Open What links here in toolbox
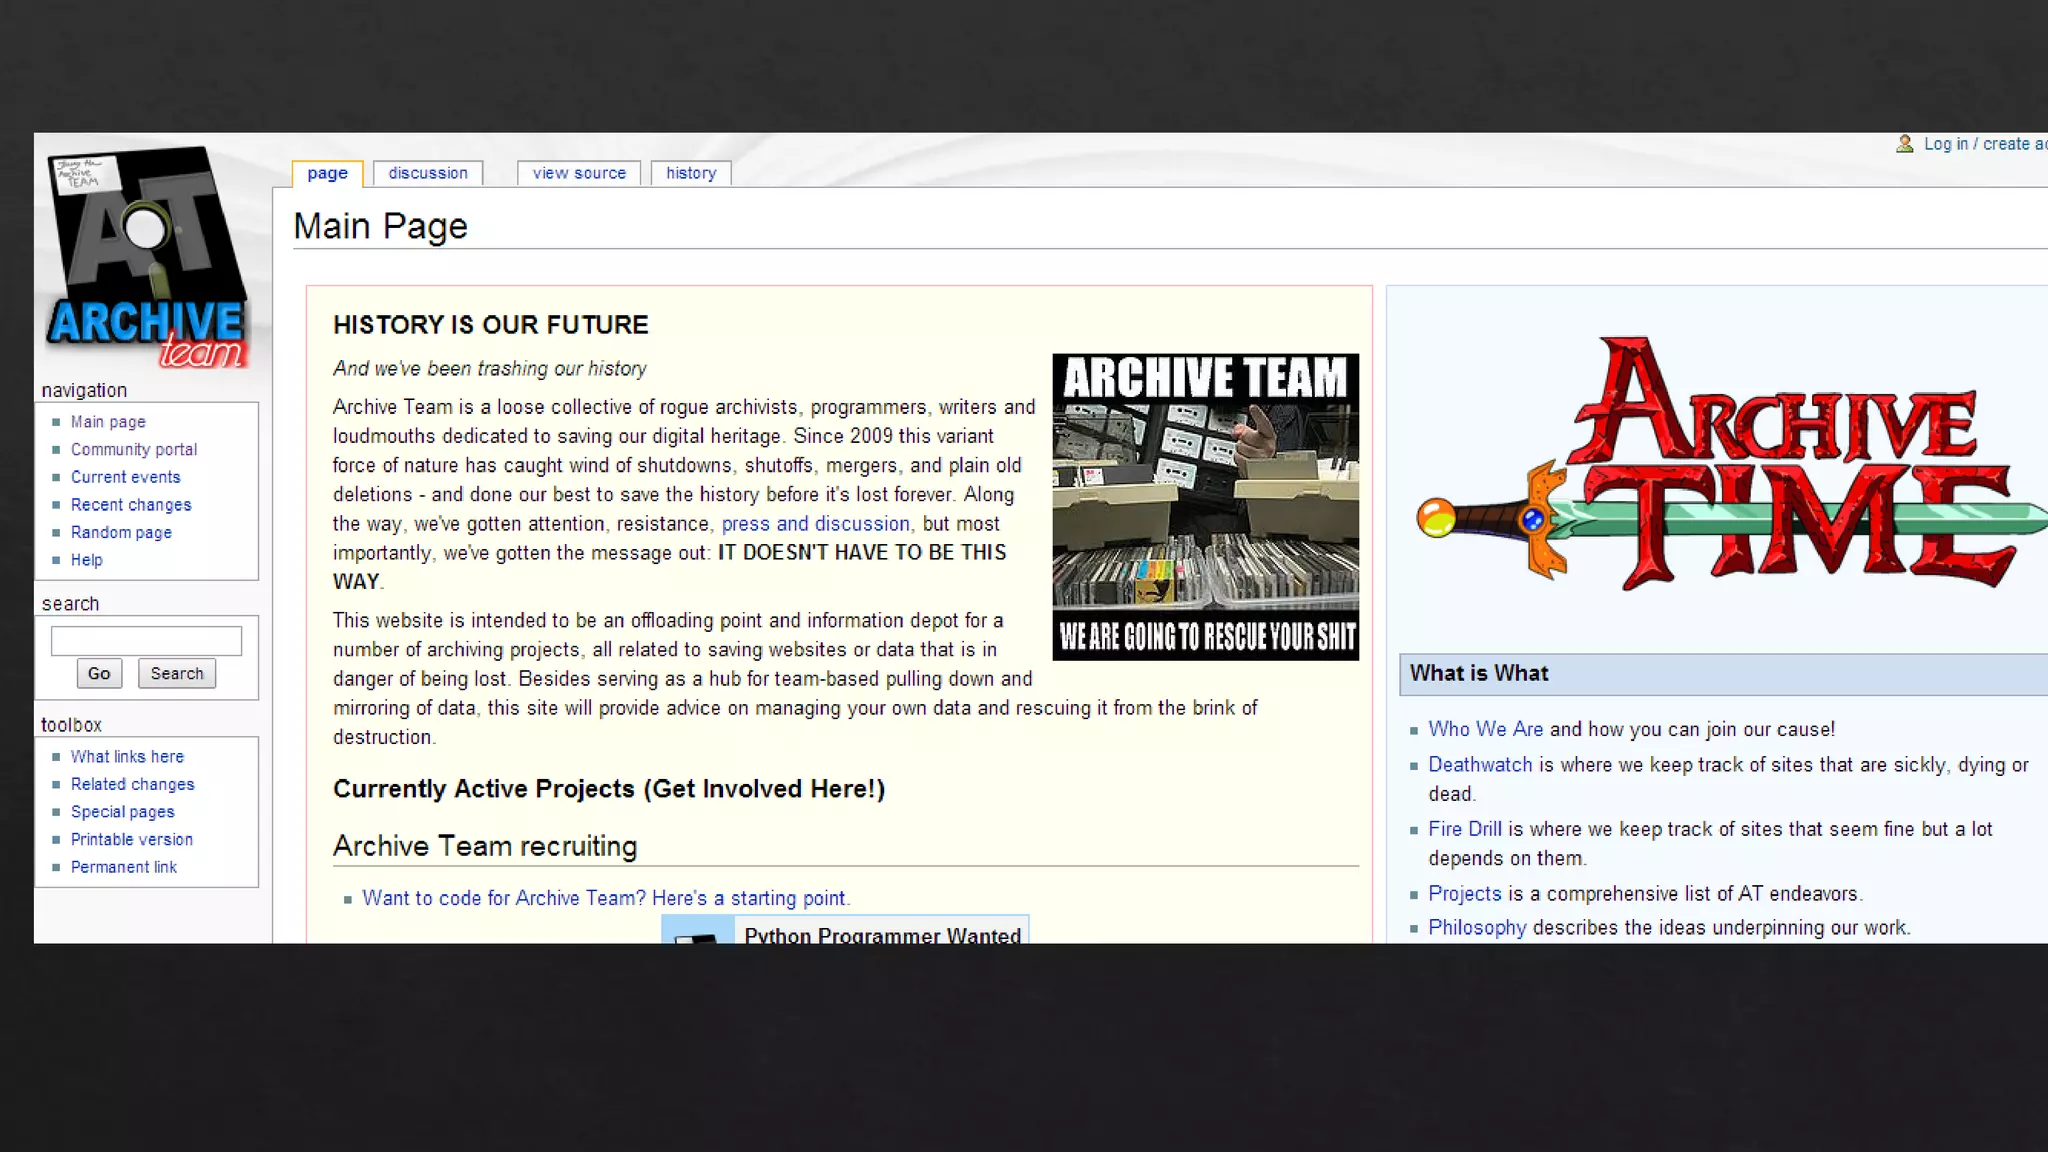The width and height of the screenshot is (2048, 1152). point(127,757)
